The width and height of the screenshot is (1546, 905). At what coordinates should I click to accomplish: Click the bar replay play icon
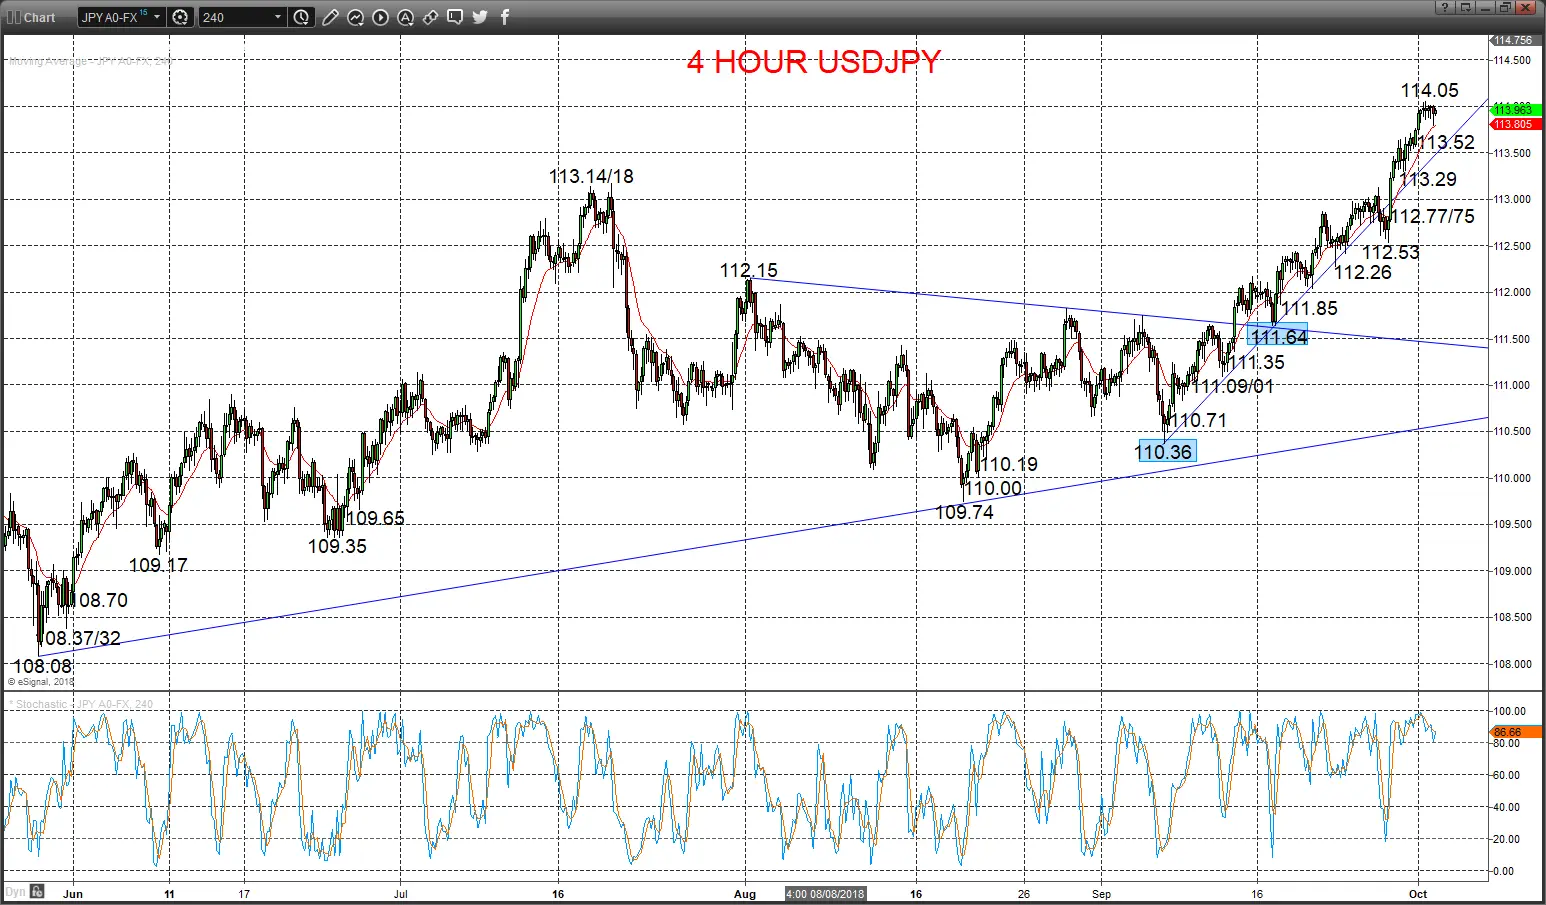[380, 17]
